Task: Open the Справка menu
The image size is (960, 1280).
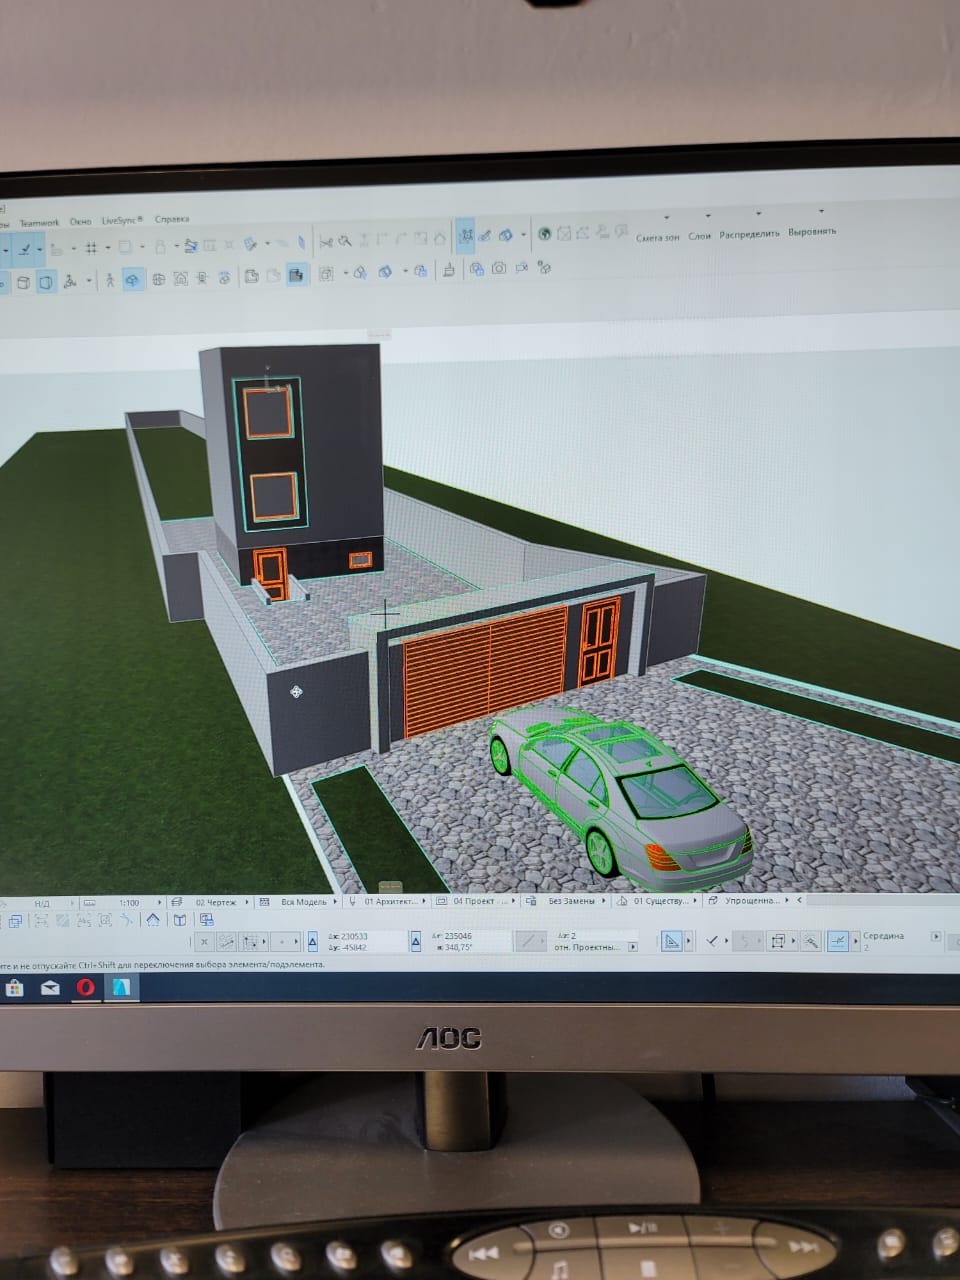Action: tap(172, 219)
